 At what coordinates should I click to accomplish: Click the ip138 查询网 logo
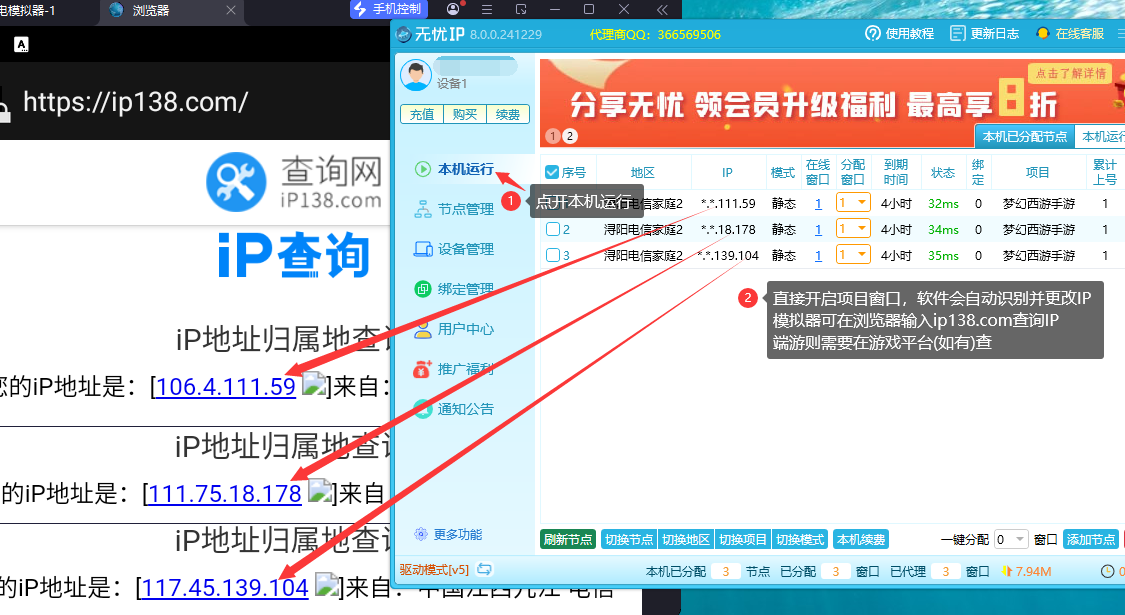point(294,182)
